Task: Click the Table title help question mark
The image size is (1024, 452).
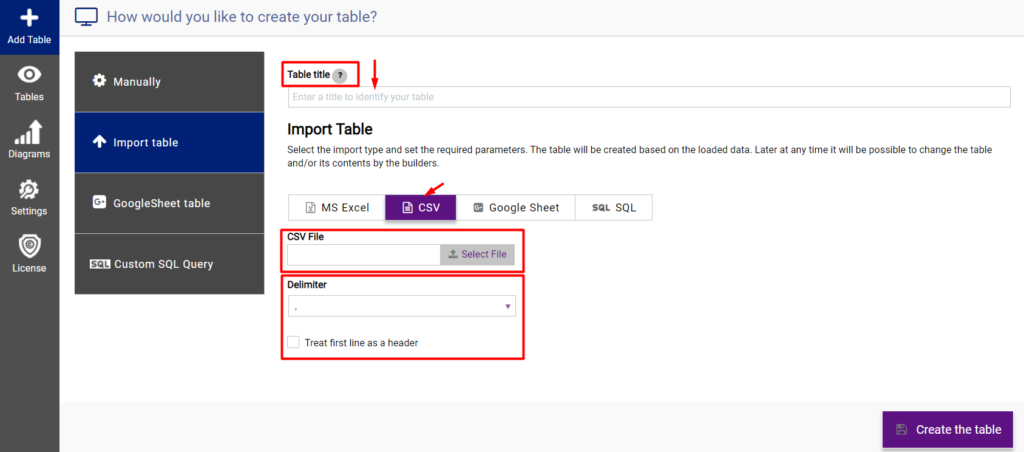Action: coord(340,76)
